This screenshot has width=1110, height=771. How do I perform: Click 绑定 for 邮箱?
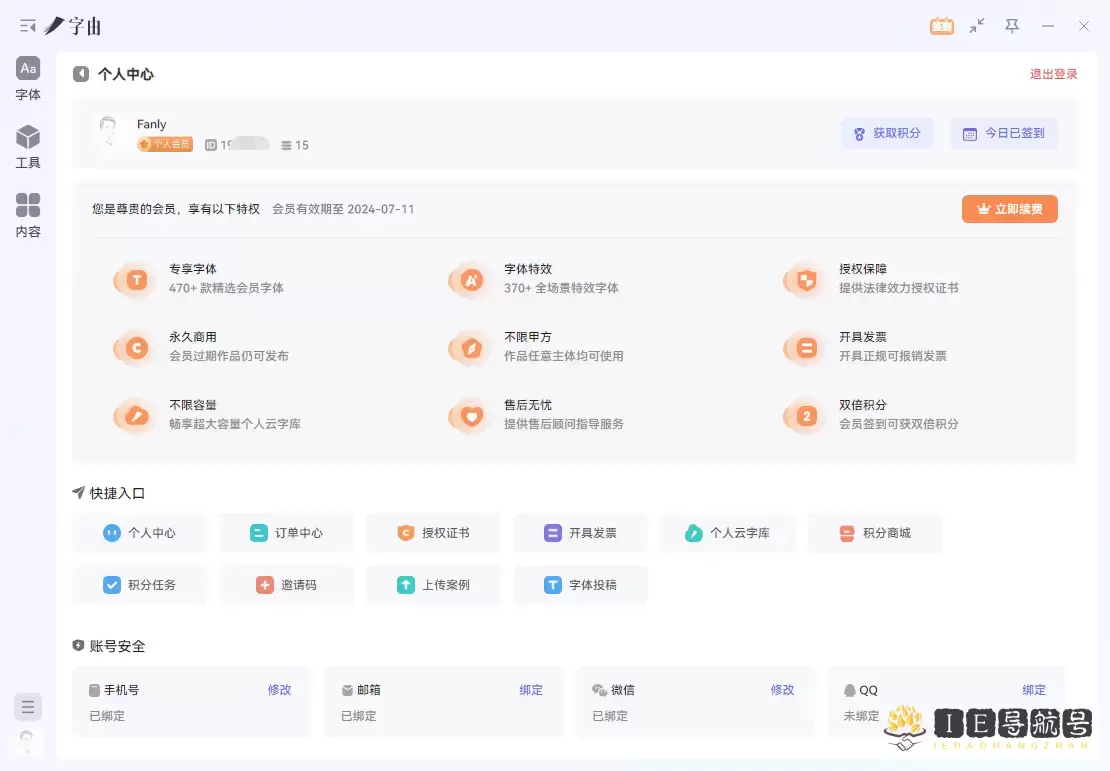click(531, 690)
